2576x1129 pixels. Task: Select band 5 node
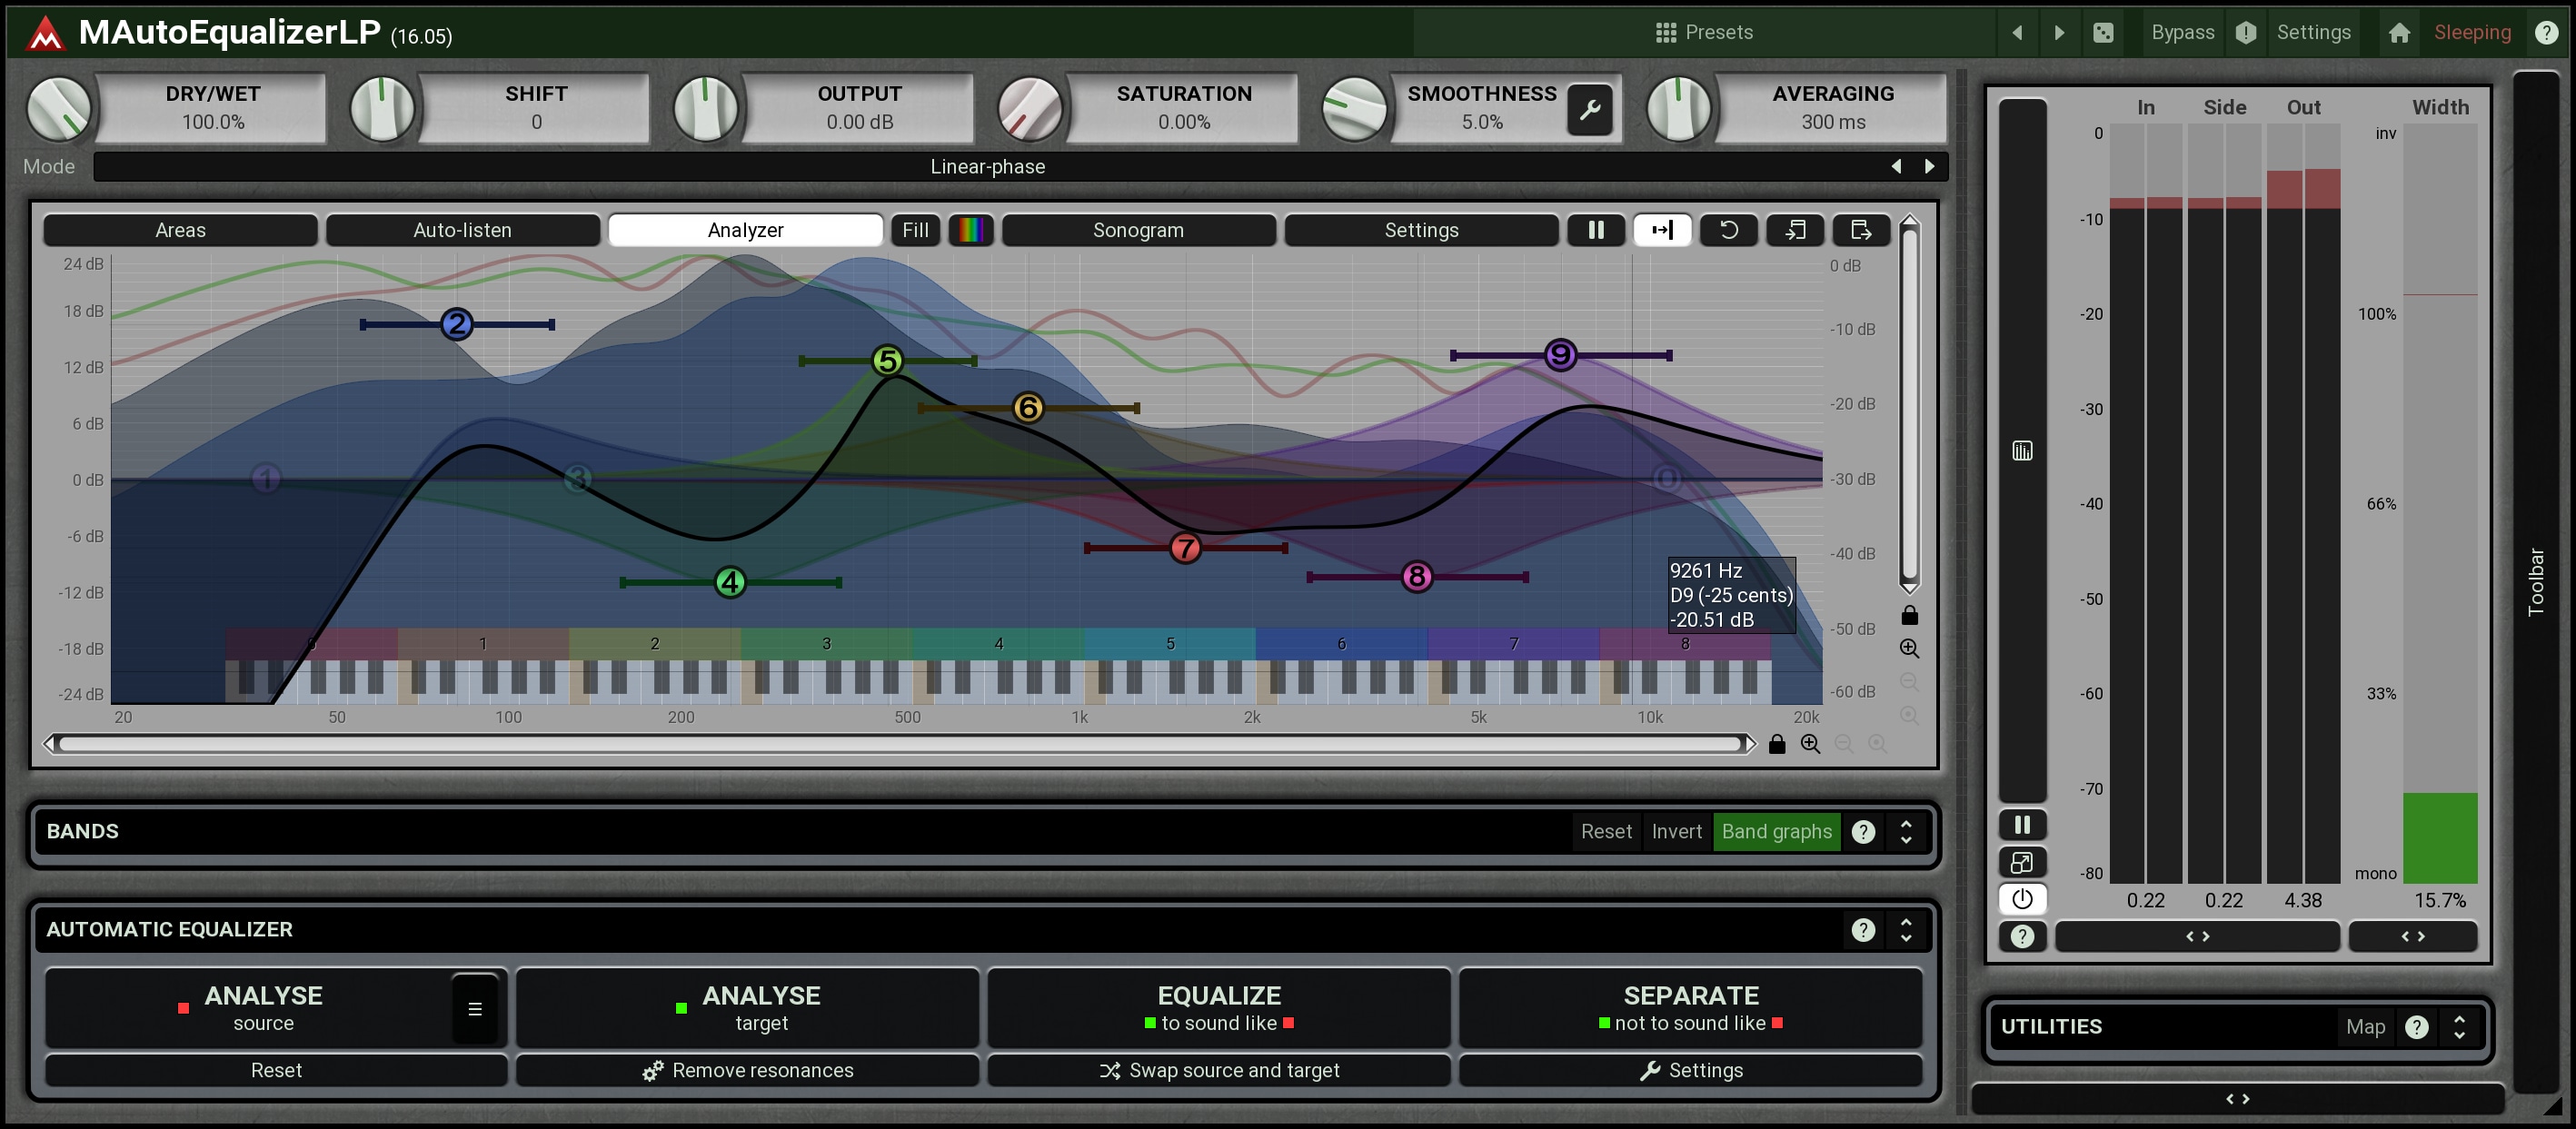coord(886,360)
